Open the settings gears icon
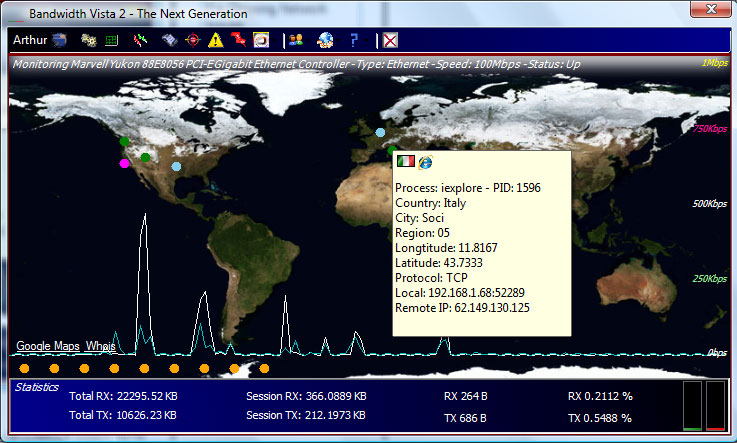 (x=88, y=40)
